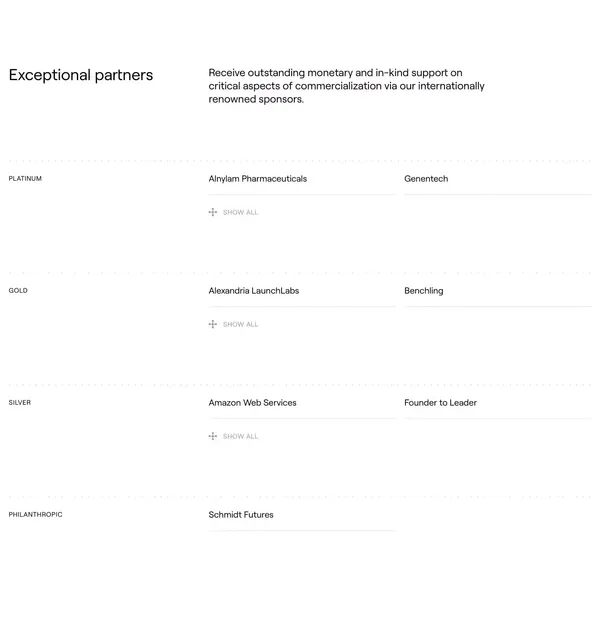The image size is (600, 621).
Task: Click the sponsor support description paragraph
Action: click(x=347, y=86)
